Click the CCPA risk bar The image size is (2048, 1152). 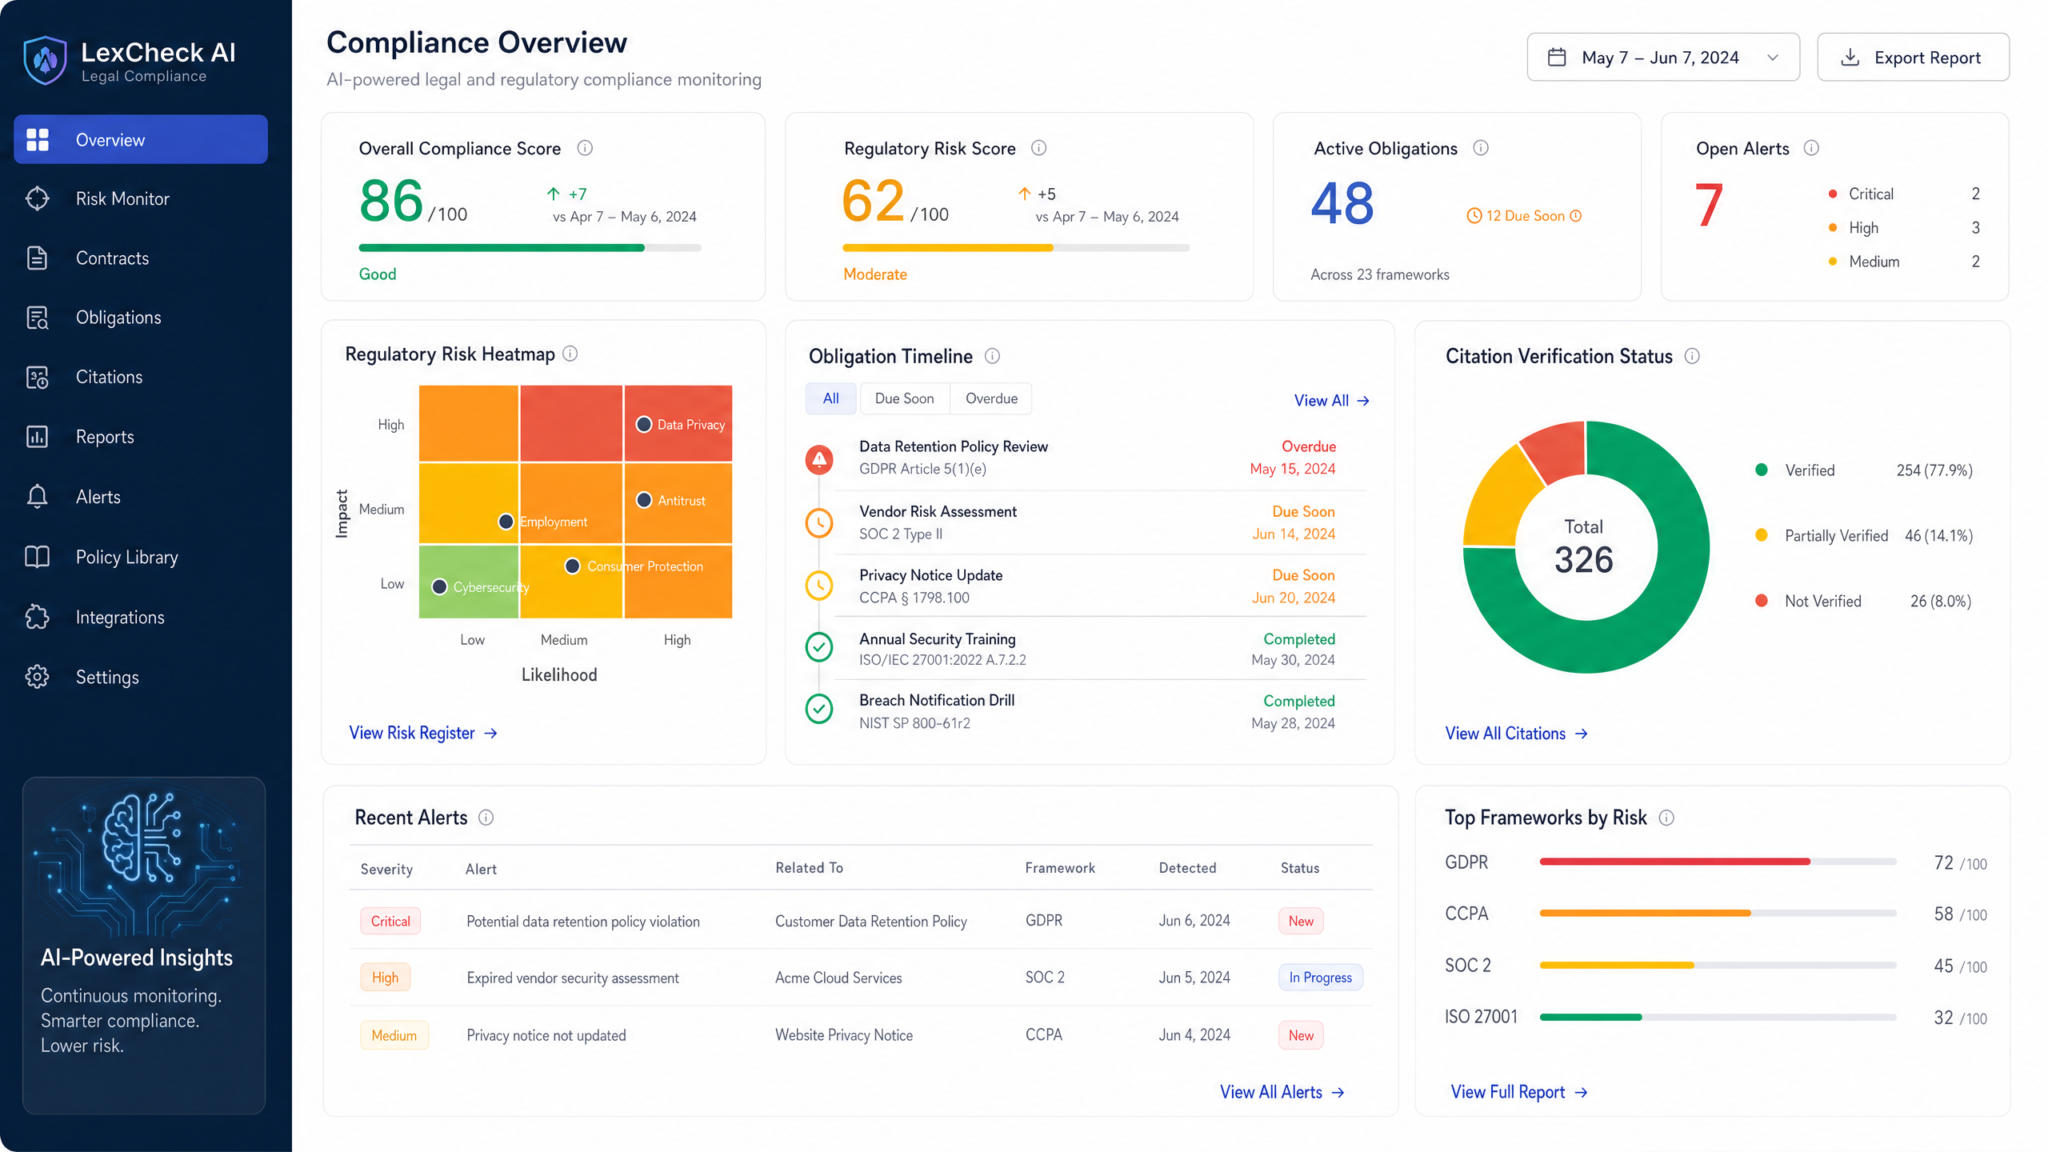coord(1718,913)
